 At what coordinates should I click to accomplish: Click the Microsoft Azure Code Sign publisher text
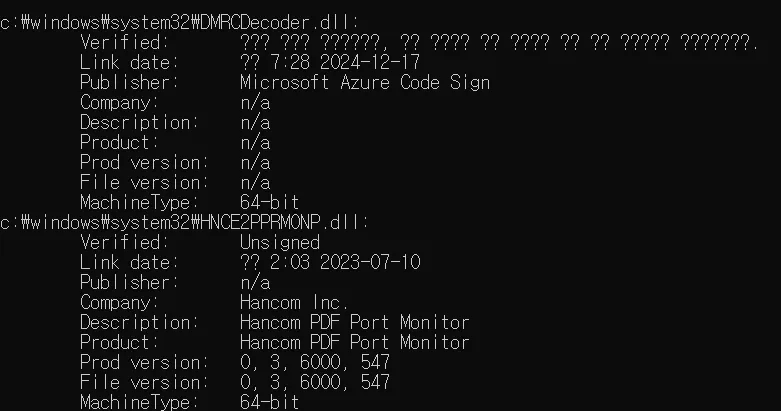(x=365, y=83)
